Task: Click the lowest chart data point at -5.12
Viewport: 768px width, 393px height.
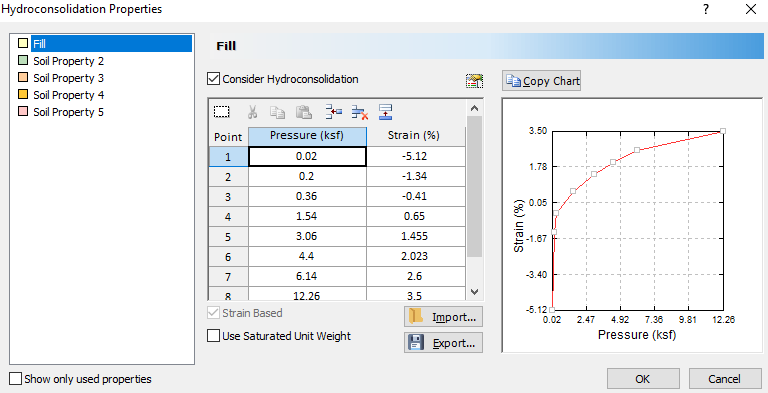Action: coord(552,310)
